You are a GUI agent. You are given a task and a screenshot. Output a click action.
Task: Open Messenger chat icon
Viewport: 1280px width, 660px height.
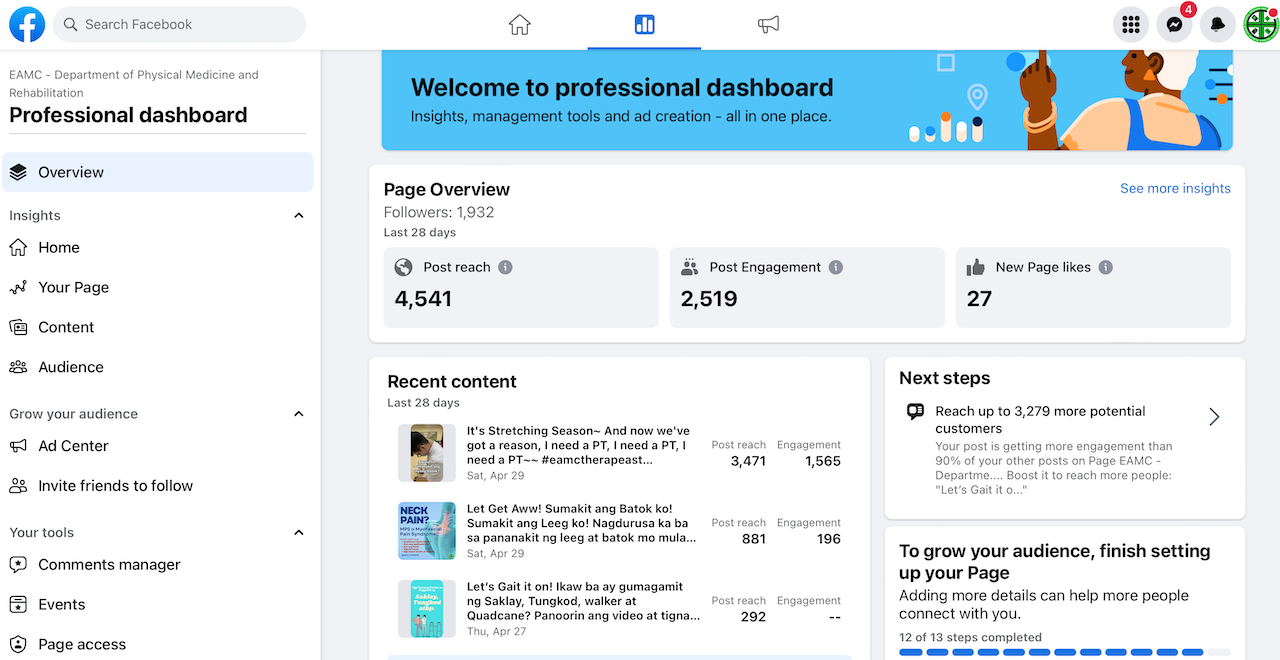(1175, 25)
